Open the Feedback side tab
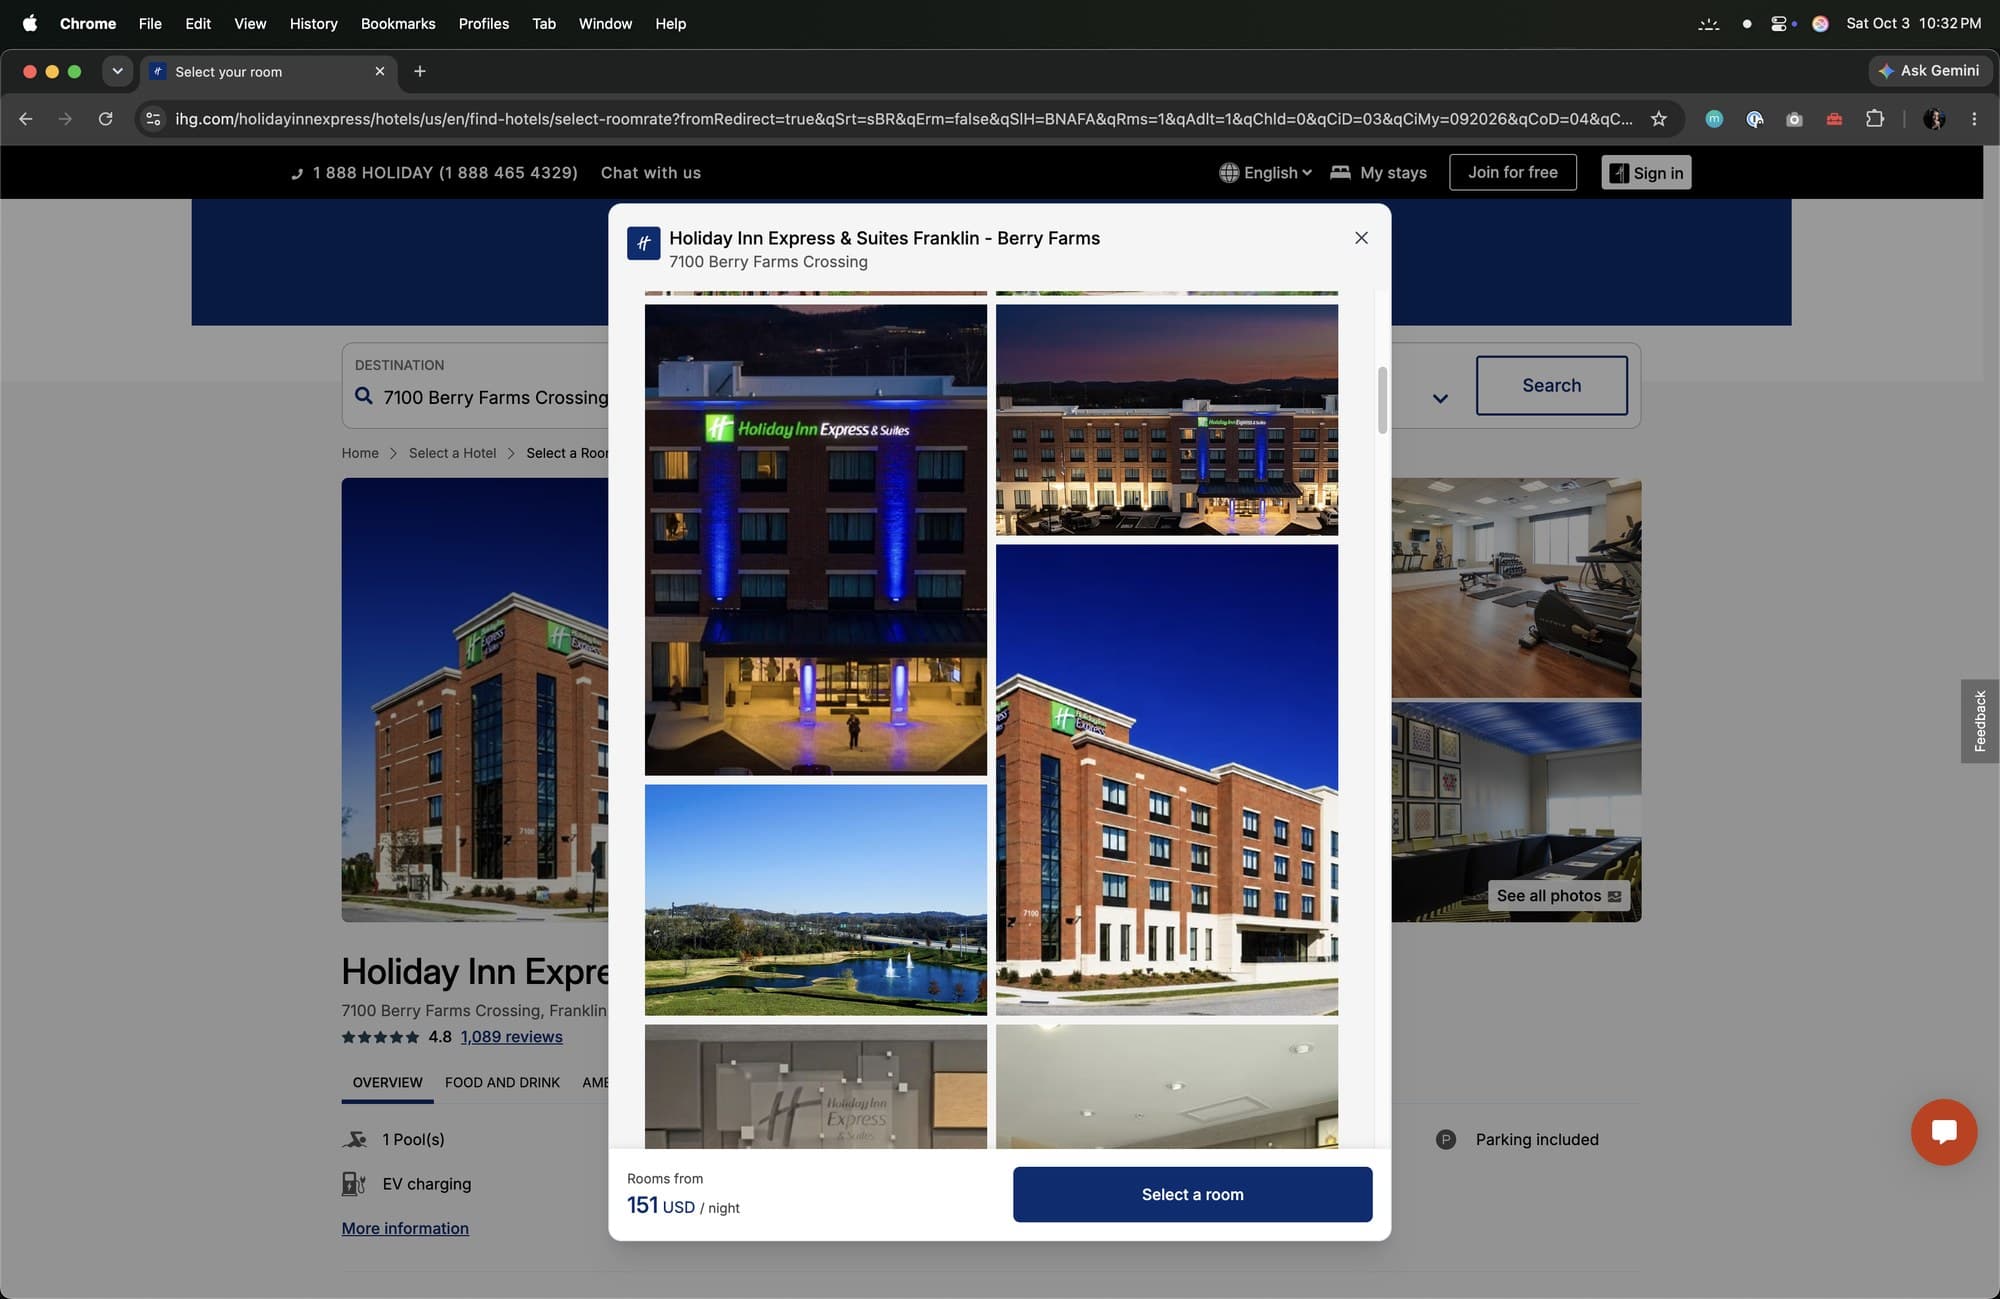 tap(1979, 721)
